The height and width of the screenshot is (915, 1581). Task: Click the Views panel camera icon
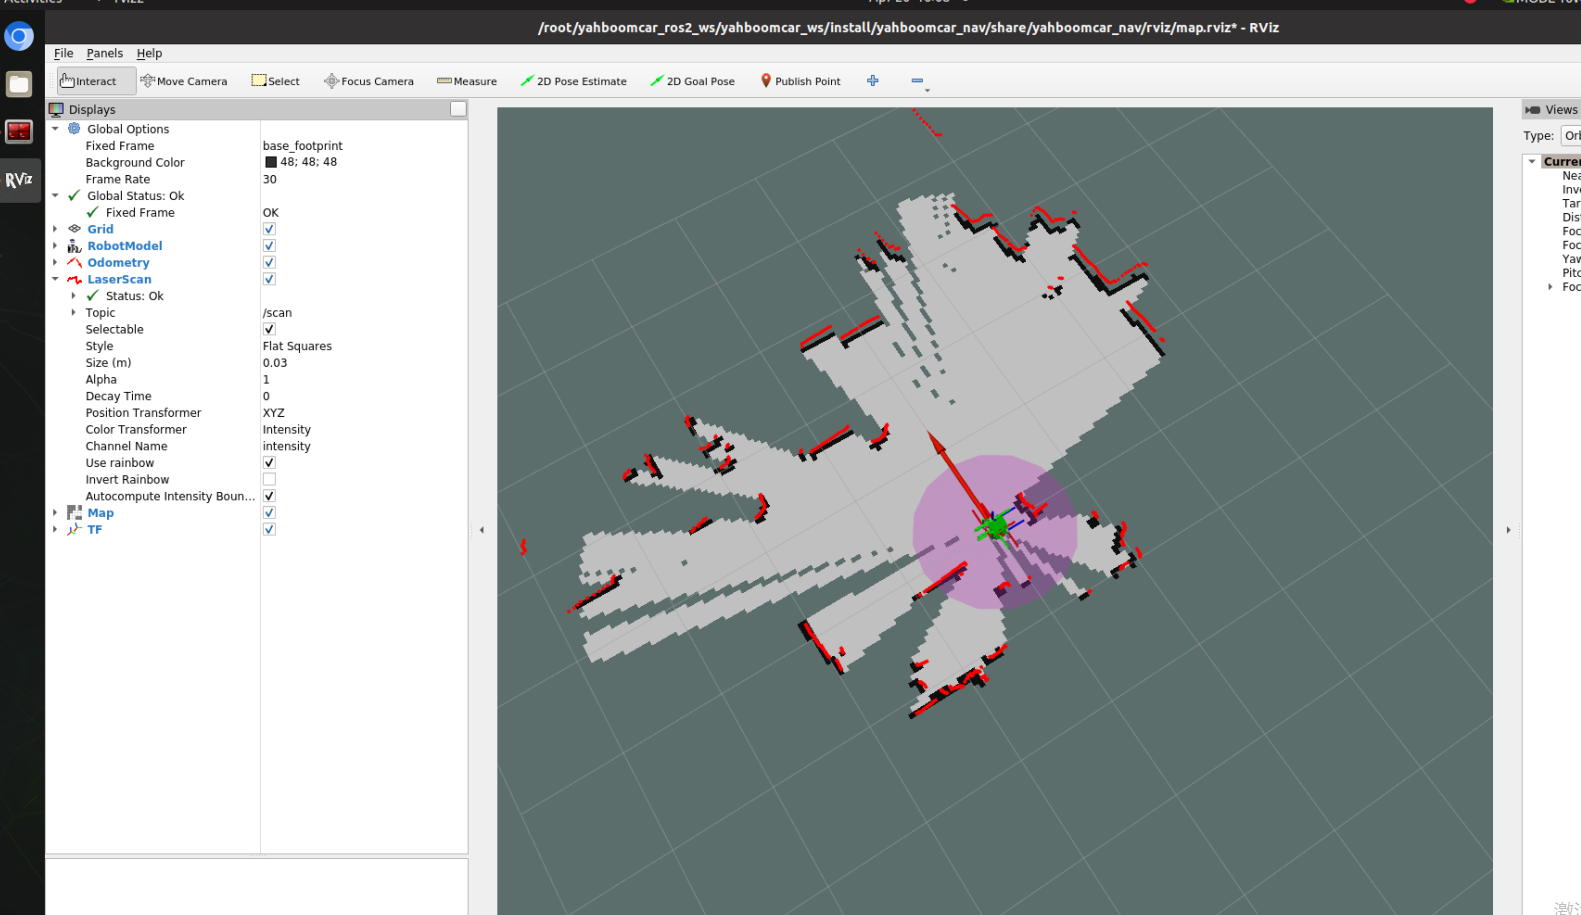1533,110
